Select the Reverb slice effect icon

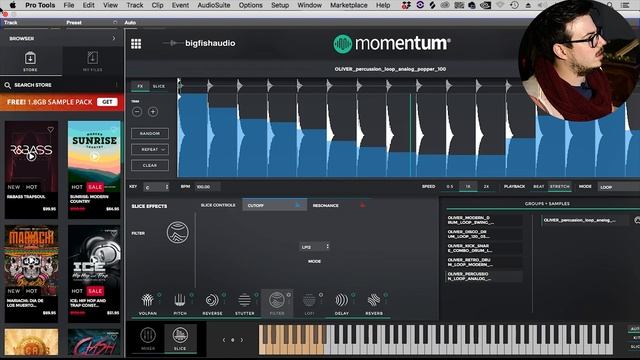[x=374, y=300]
